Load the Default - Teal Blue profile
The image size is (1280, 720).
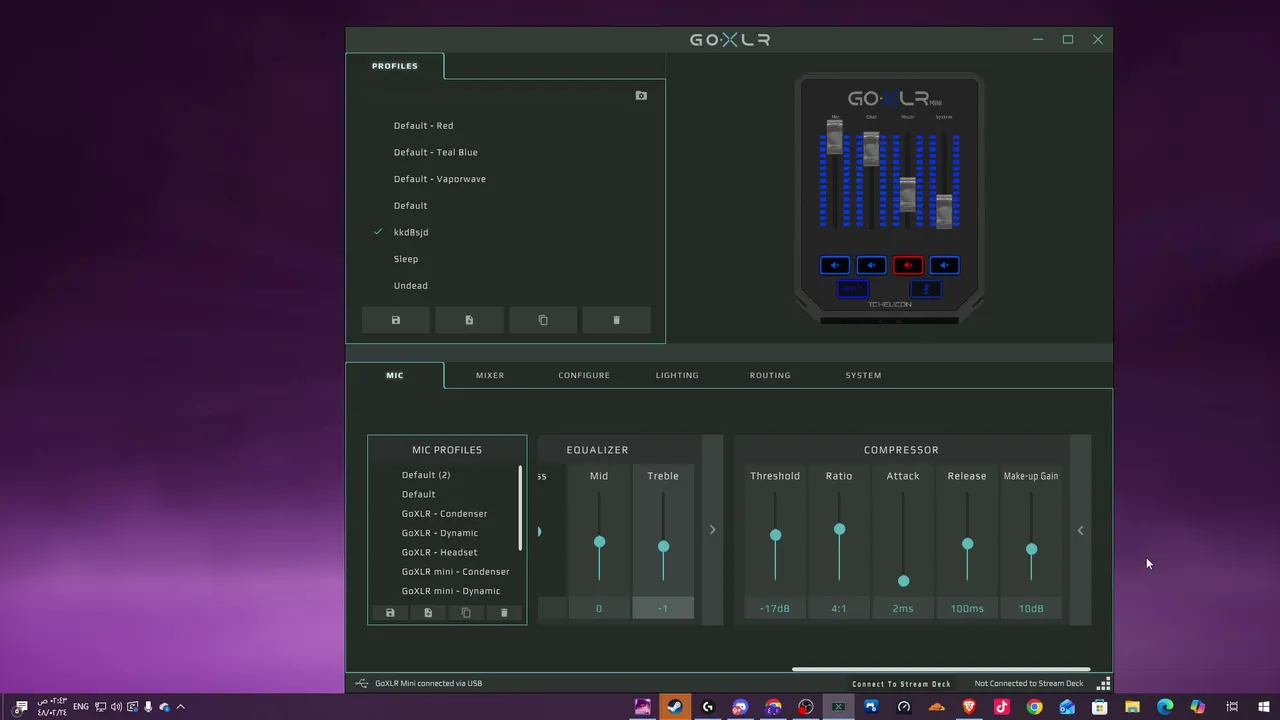click(436, 152)
